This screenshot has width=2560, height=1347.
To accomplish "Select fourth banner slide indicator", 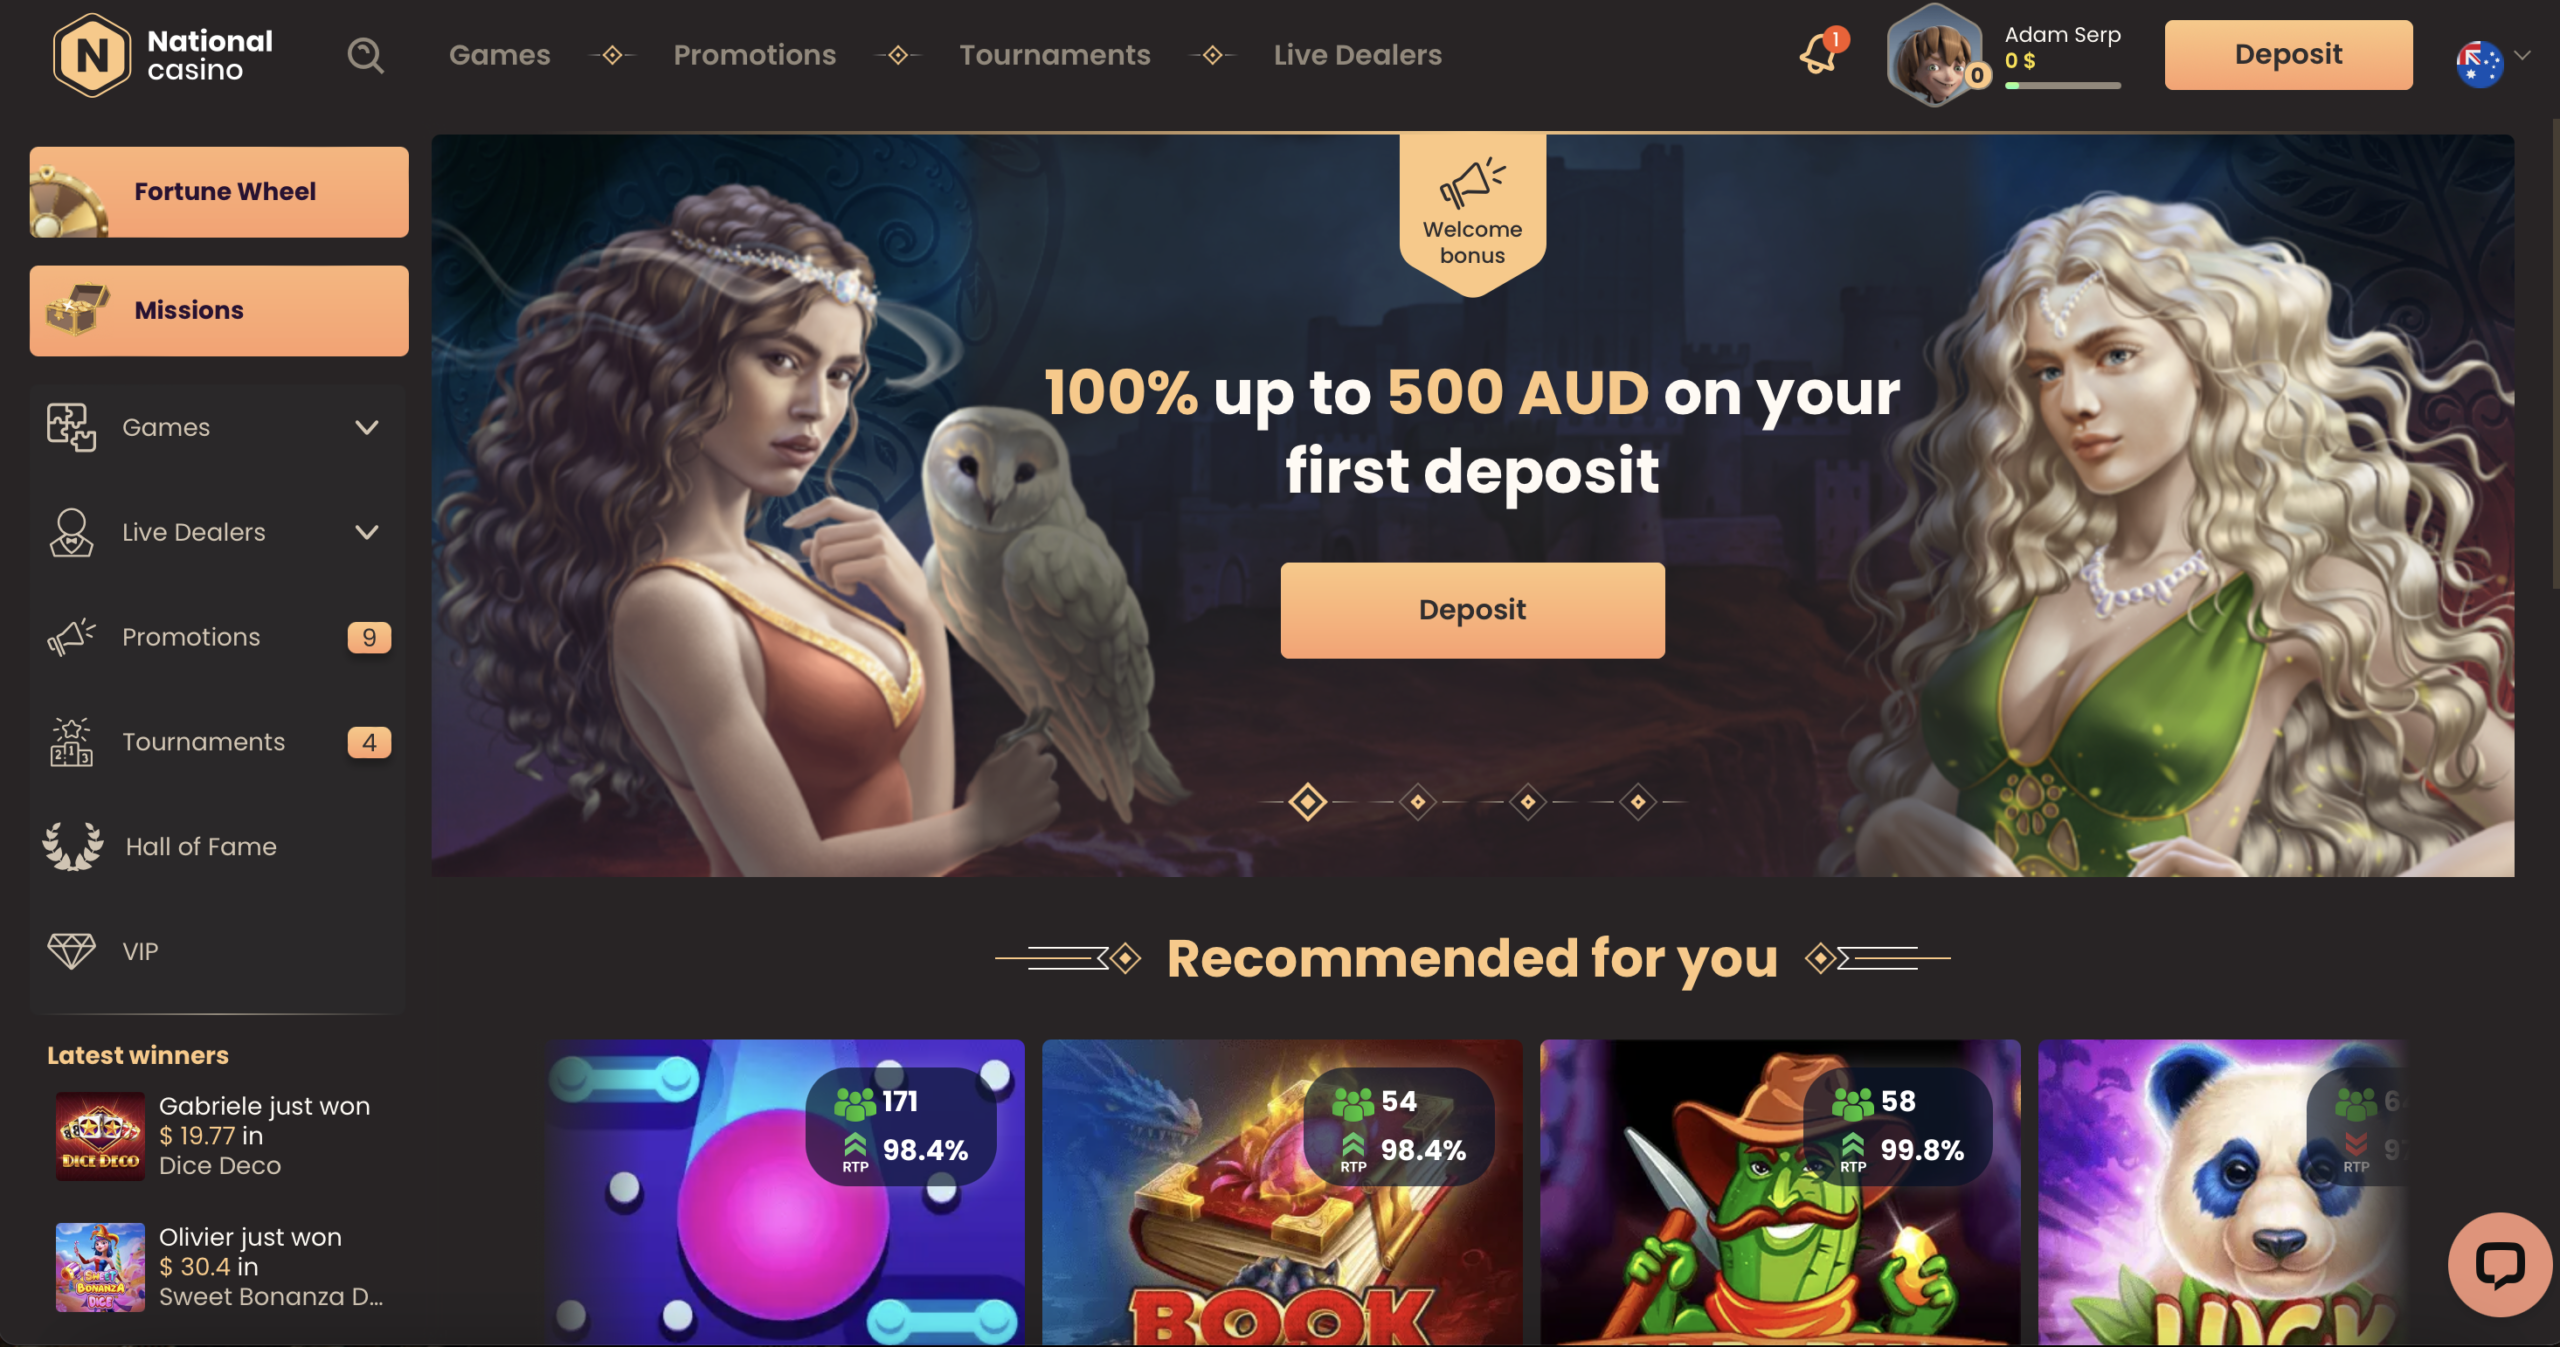I will pos(1637,802).
